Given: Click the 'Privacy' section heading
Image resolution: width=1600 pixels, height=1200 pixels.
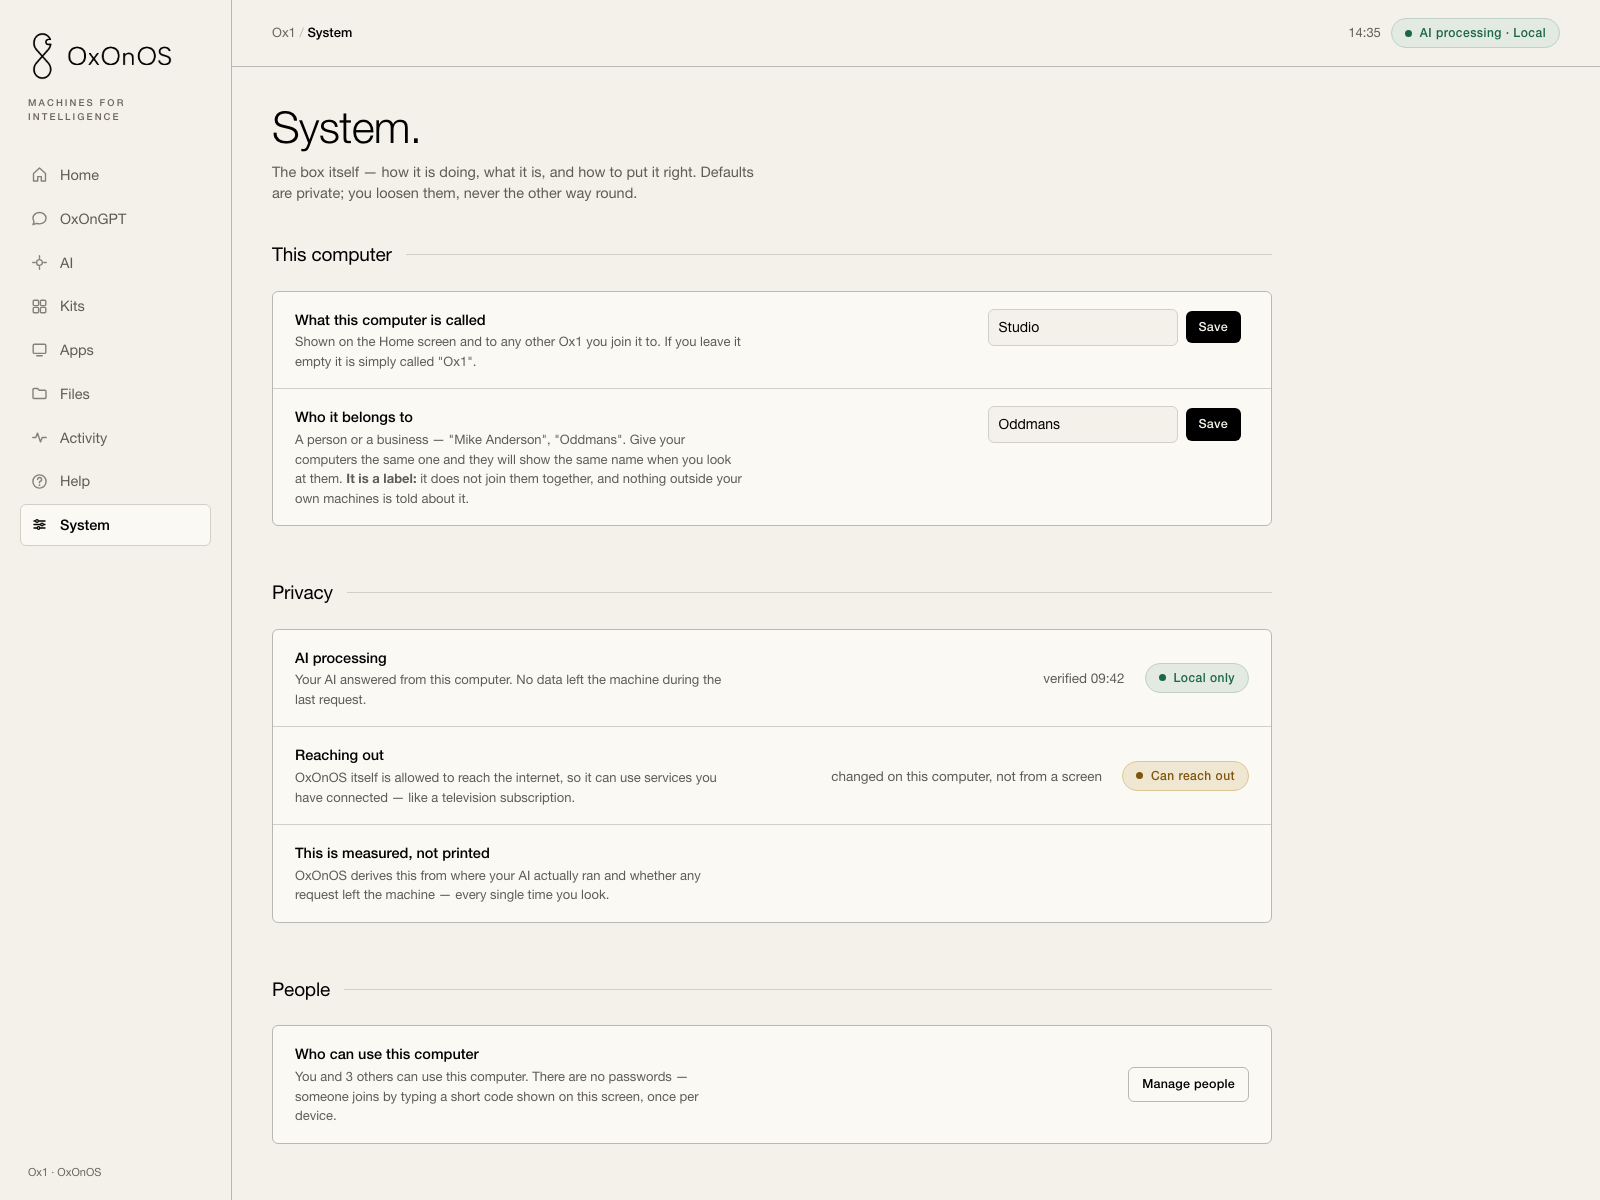Looking at the screenshot, I should (x=302, y=592).
